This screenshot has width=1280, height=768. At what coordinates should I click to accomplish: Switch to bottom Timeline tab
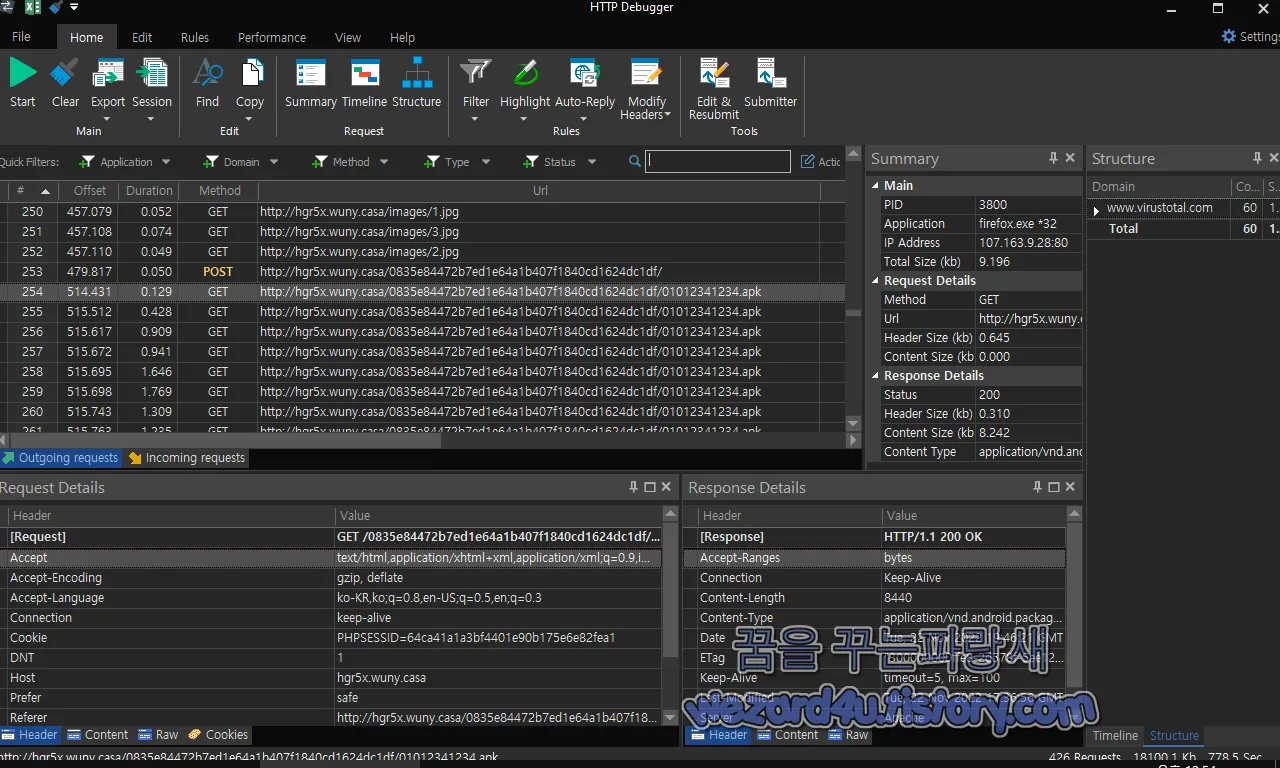[x=1115, y=736]
